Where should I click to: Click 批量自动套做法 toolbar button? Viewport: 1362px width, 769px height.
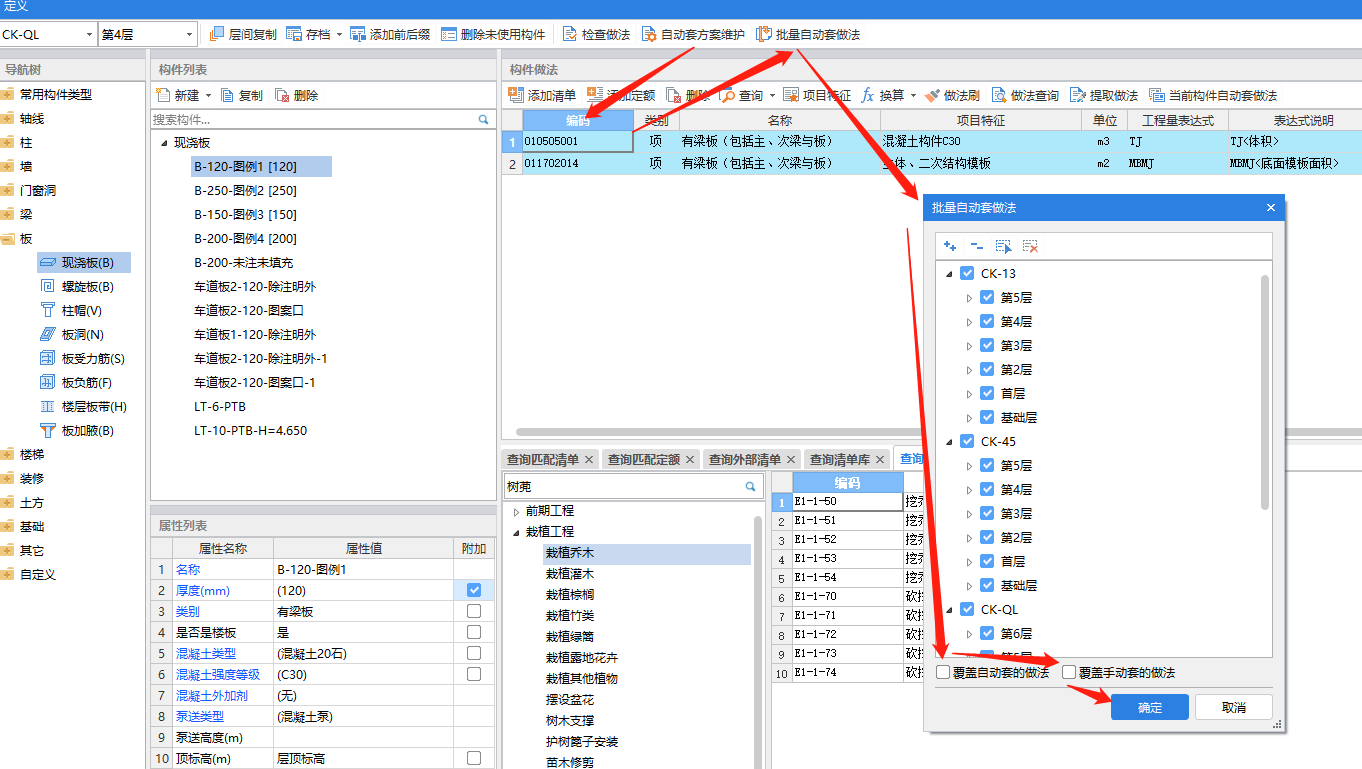coord(808,34)
